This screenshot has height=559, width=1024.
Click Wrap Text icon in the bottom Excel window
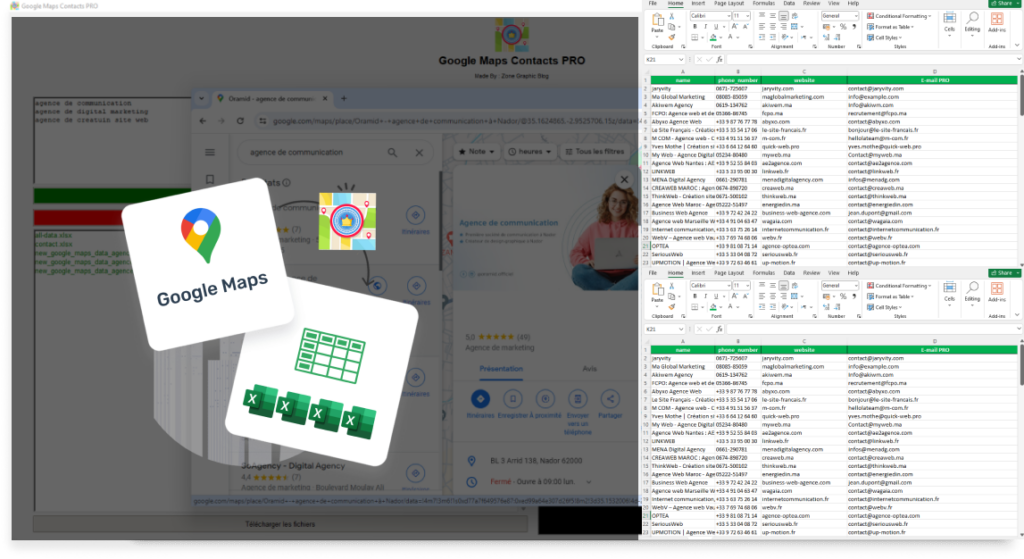(x=795, y=285)
